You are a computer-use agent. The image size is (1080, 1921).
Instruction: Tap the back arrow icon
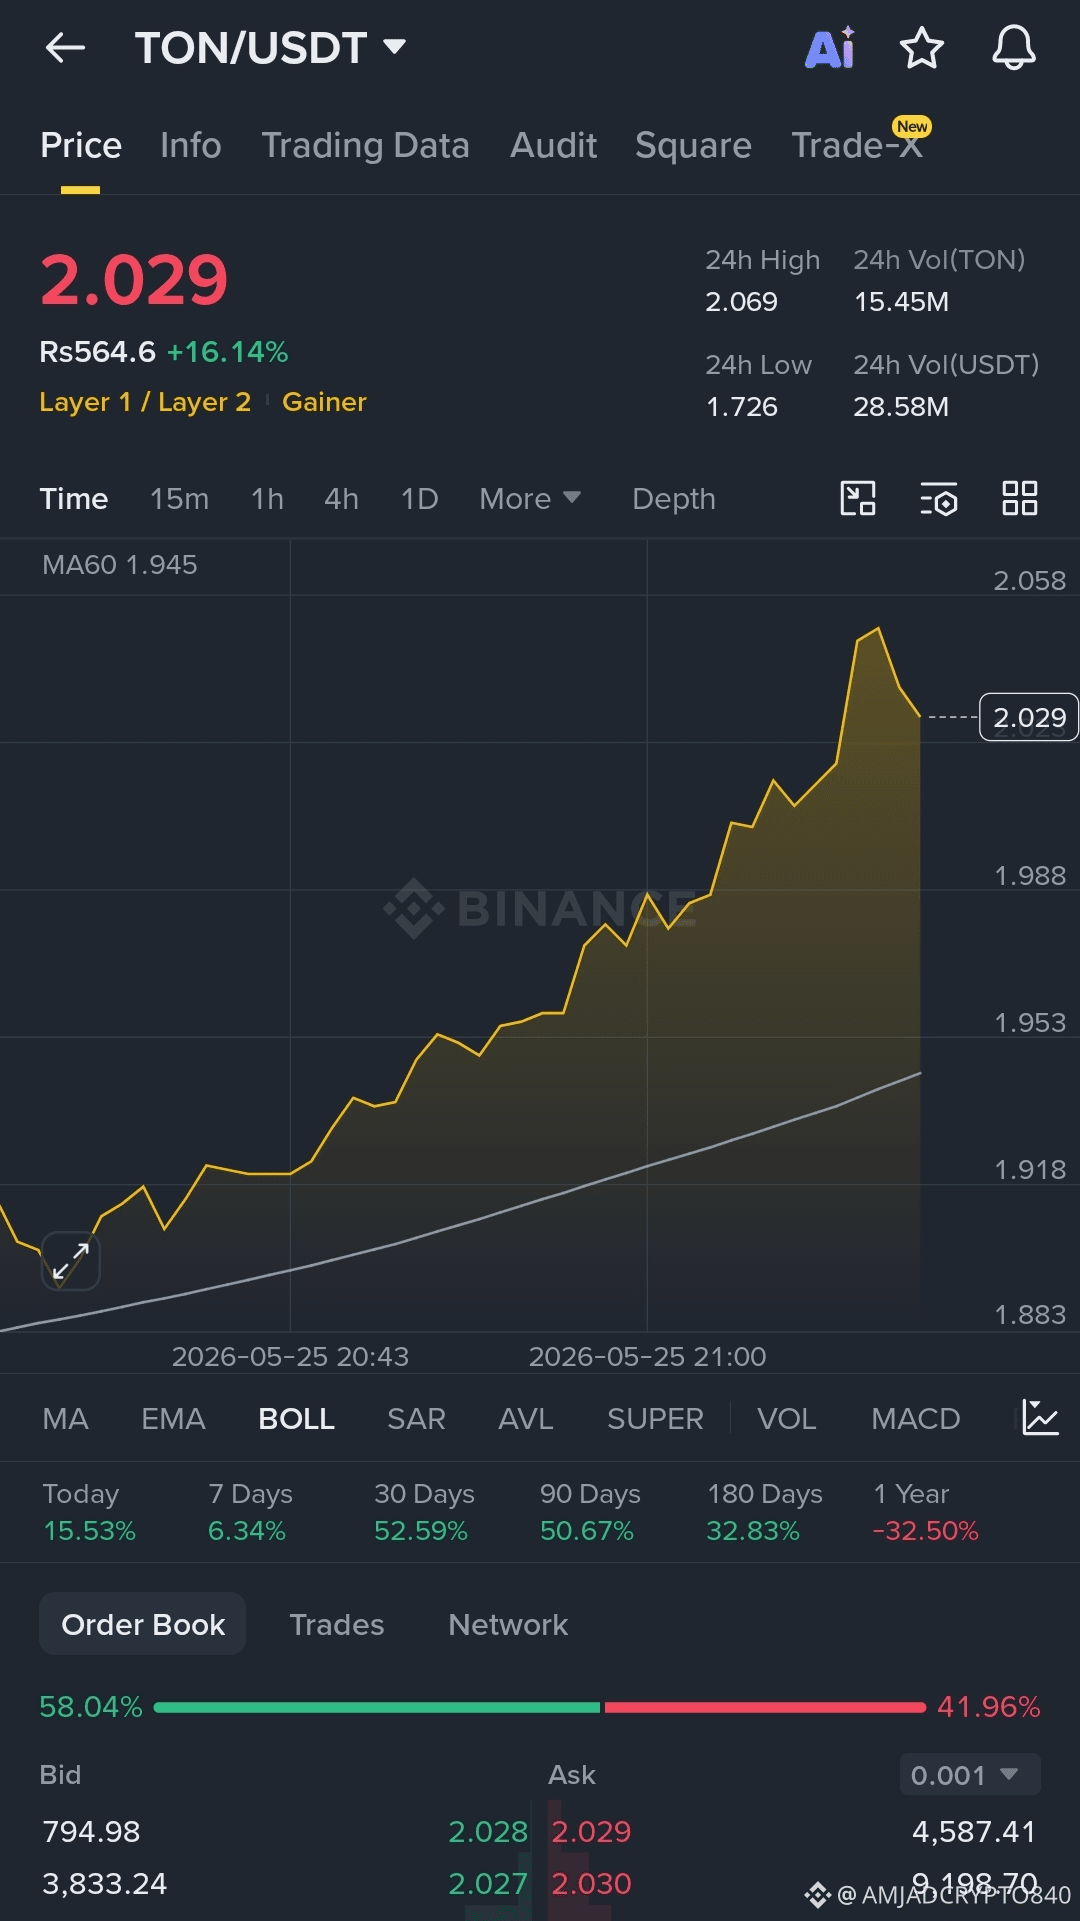[65, 47]
